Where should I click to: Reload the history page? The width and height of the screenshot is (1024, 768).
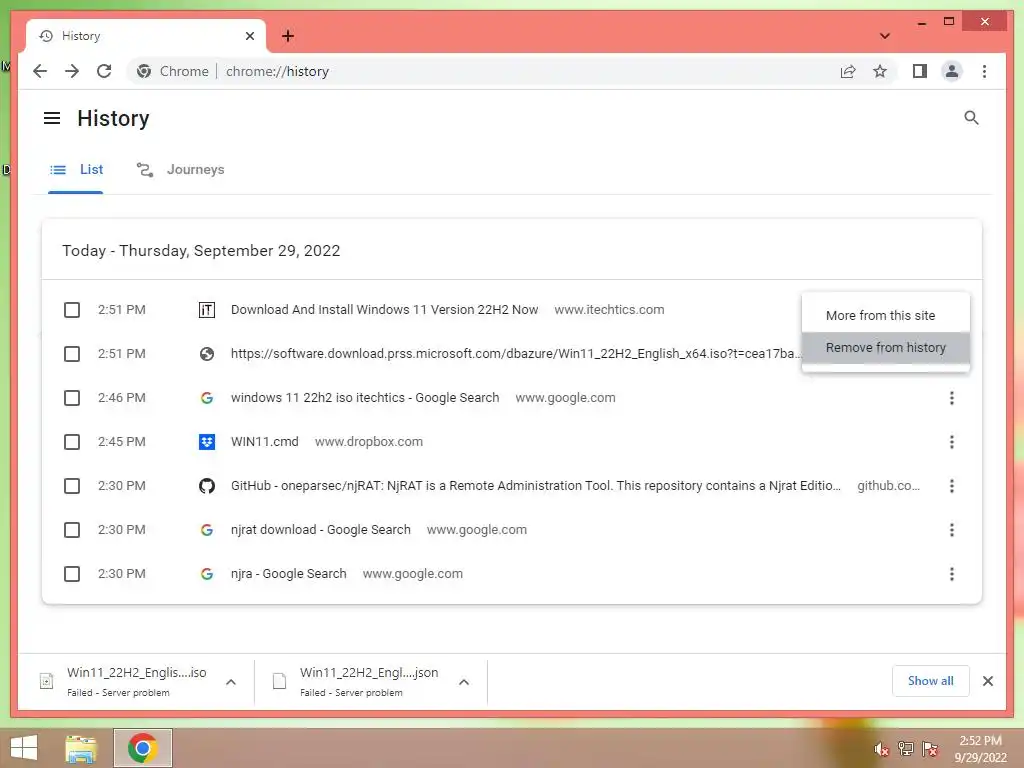(x=104, y=71)
